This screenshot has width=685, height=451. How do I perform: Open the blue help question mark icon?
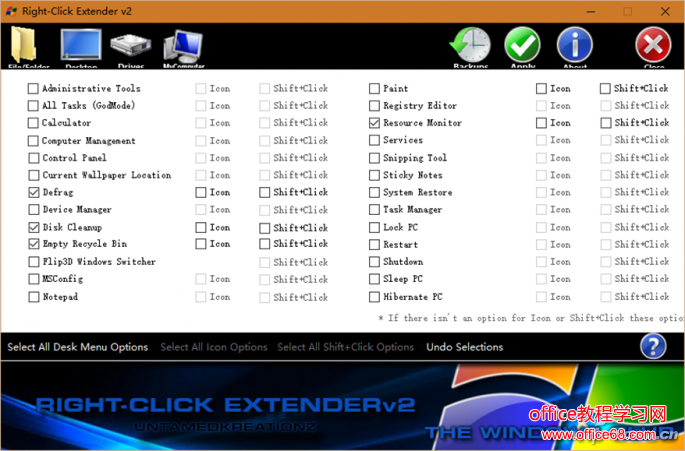tap(654, 347)
